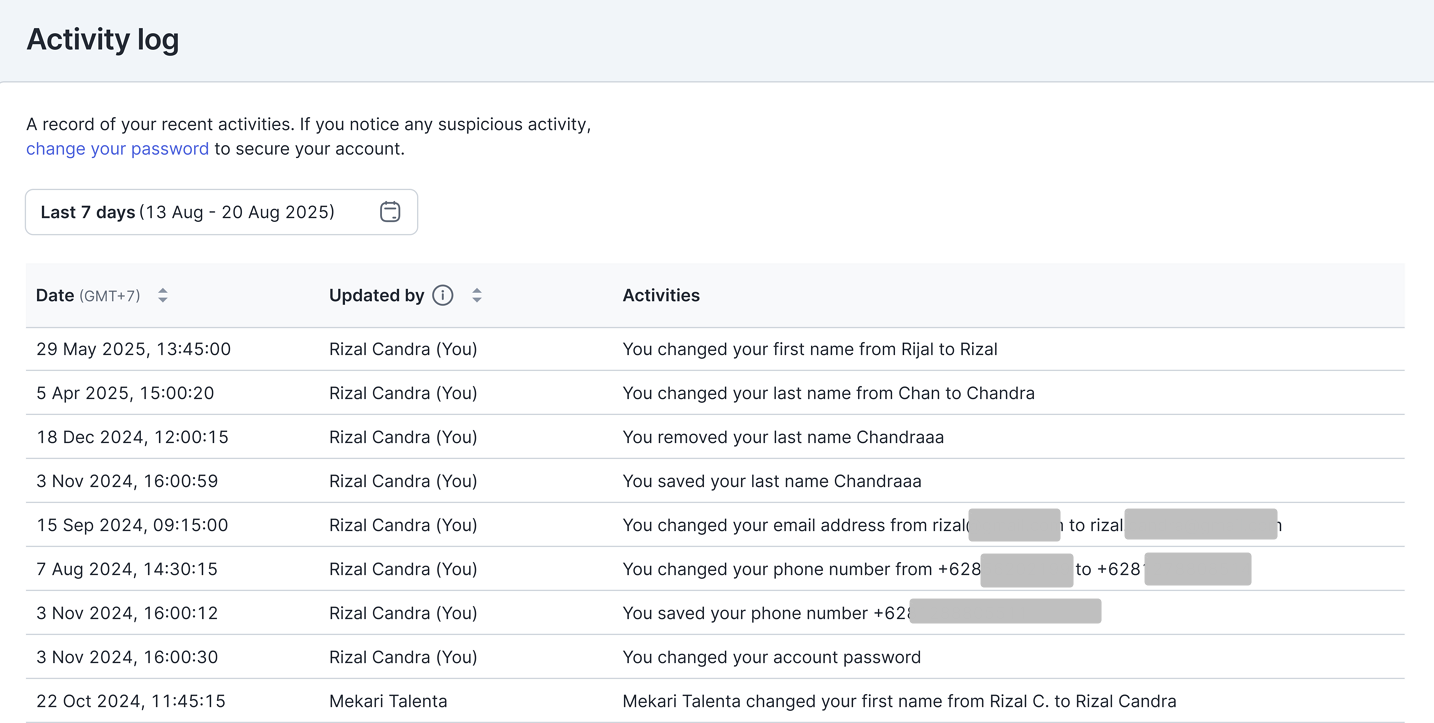Image resolution: width=1434 pixels, height=723 pixels.
Task: Click the info icon beside Updated by
Action: [x=443, y=295]
